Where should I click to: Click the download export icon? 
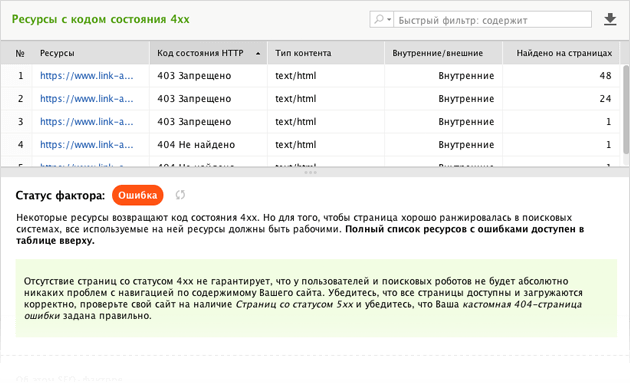point(610,19)
